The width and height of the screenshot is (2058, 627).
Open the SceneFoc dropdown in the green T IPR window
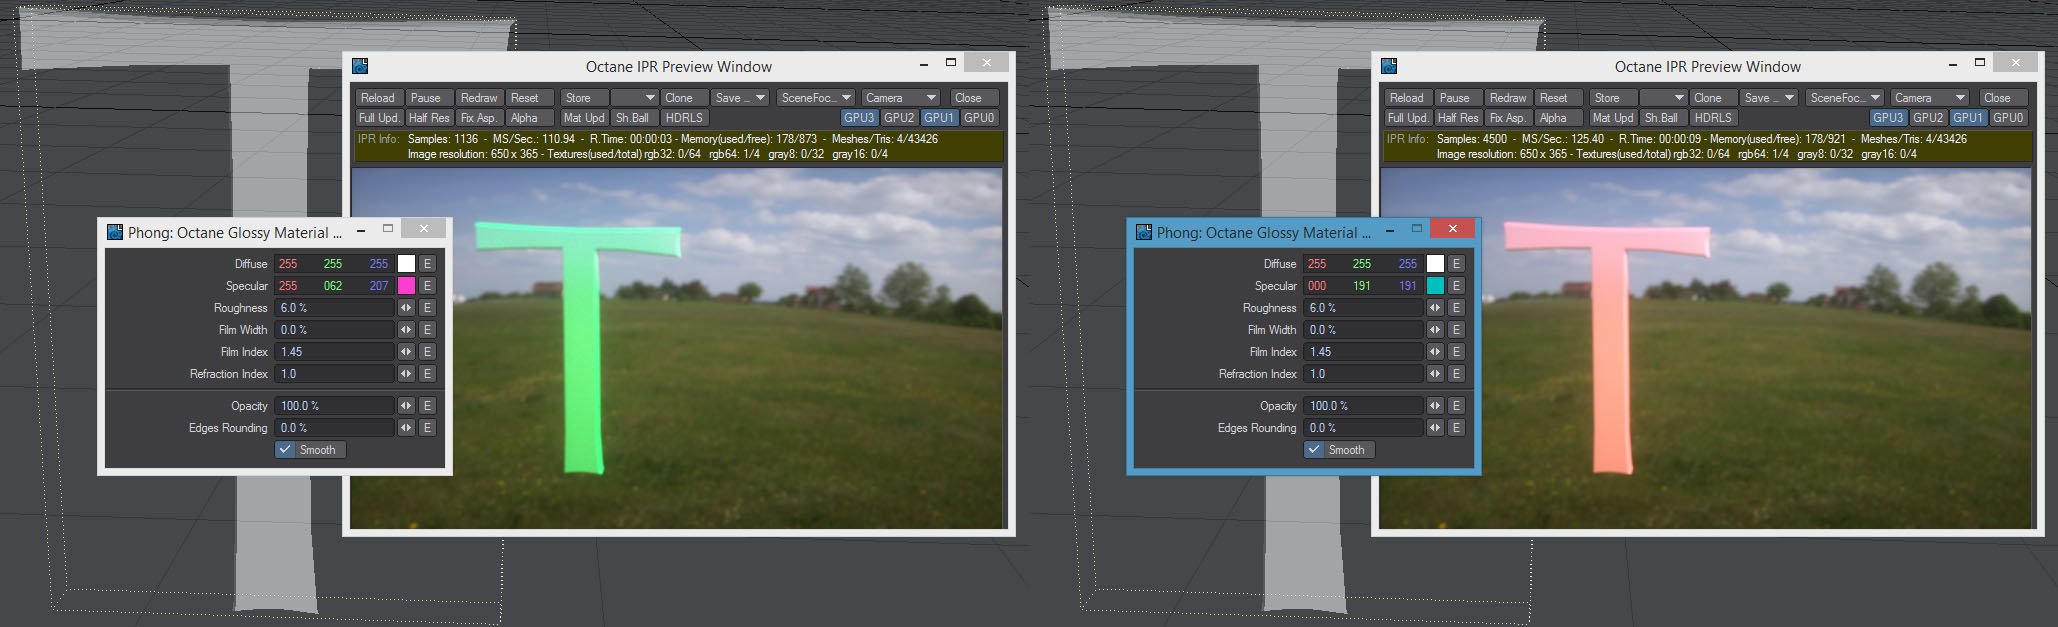click(816, 98)
